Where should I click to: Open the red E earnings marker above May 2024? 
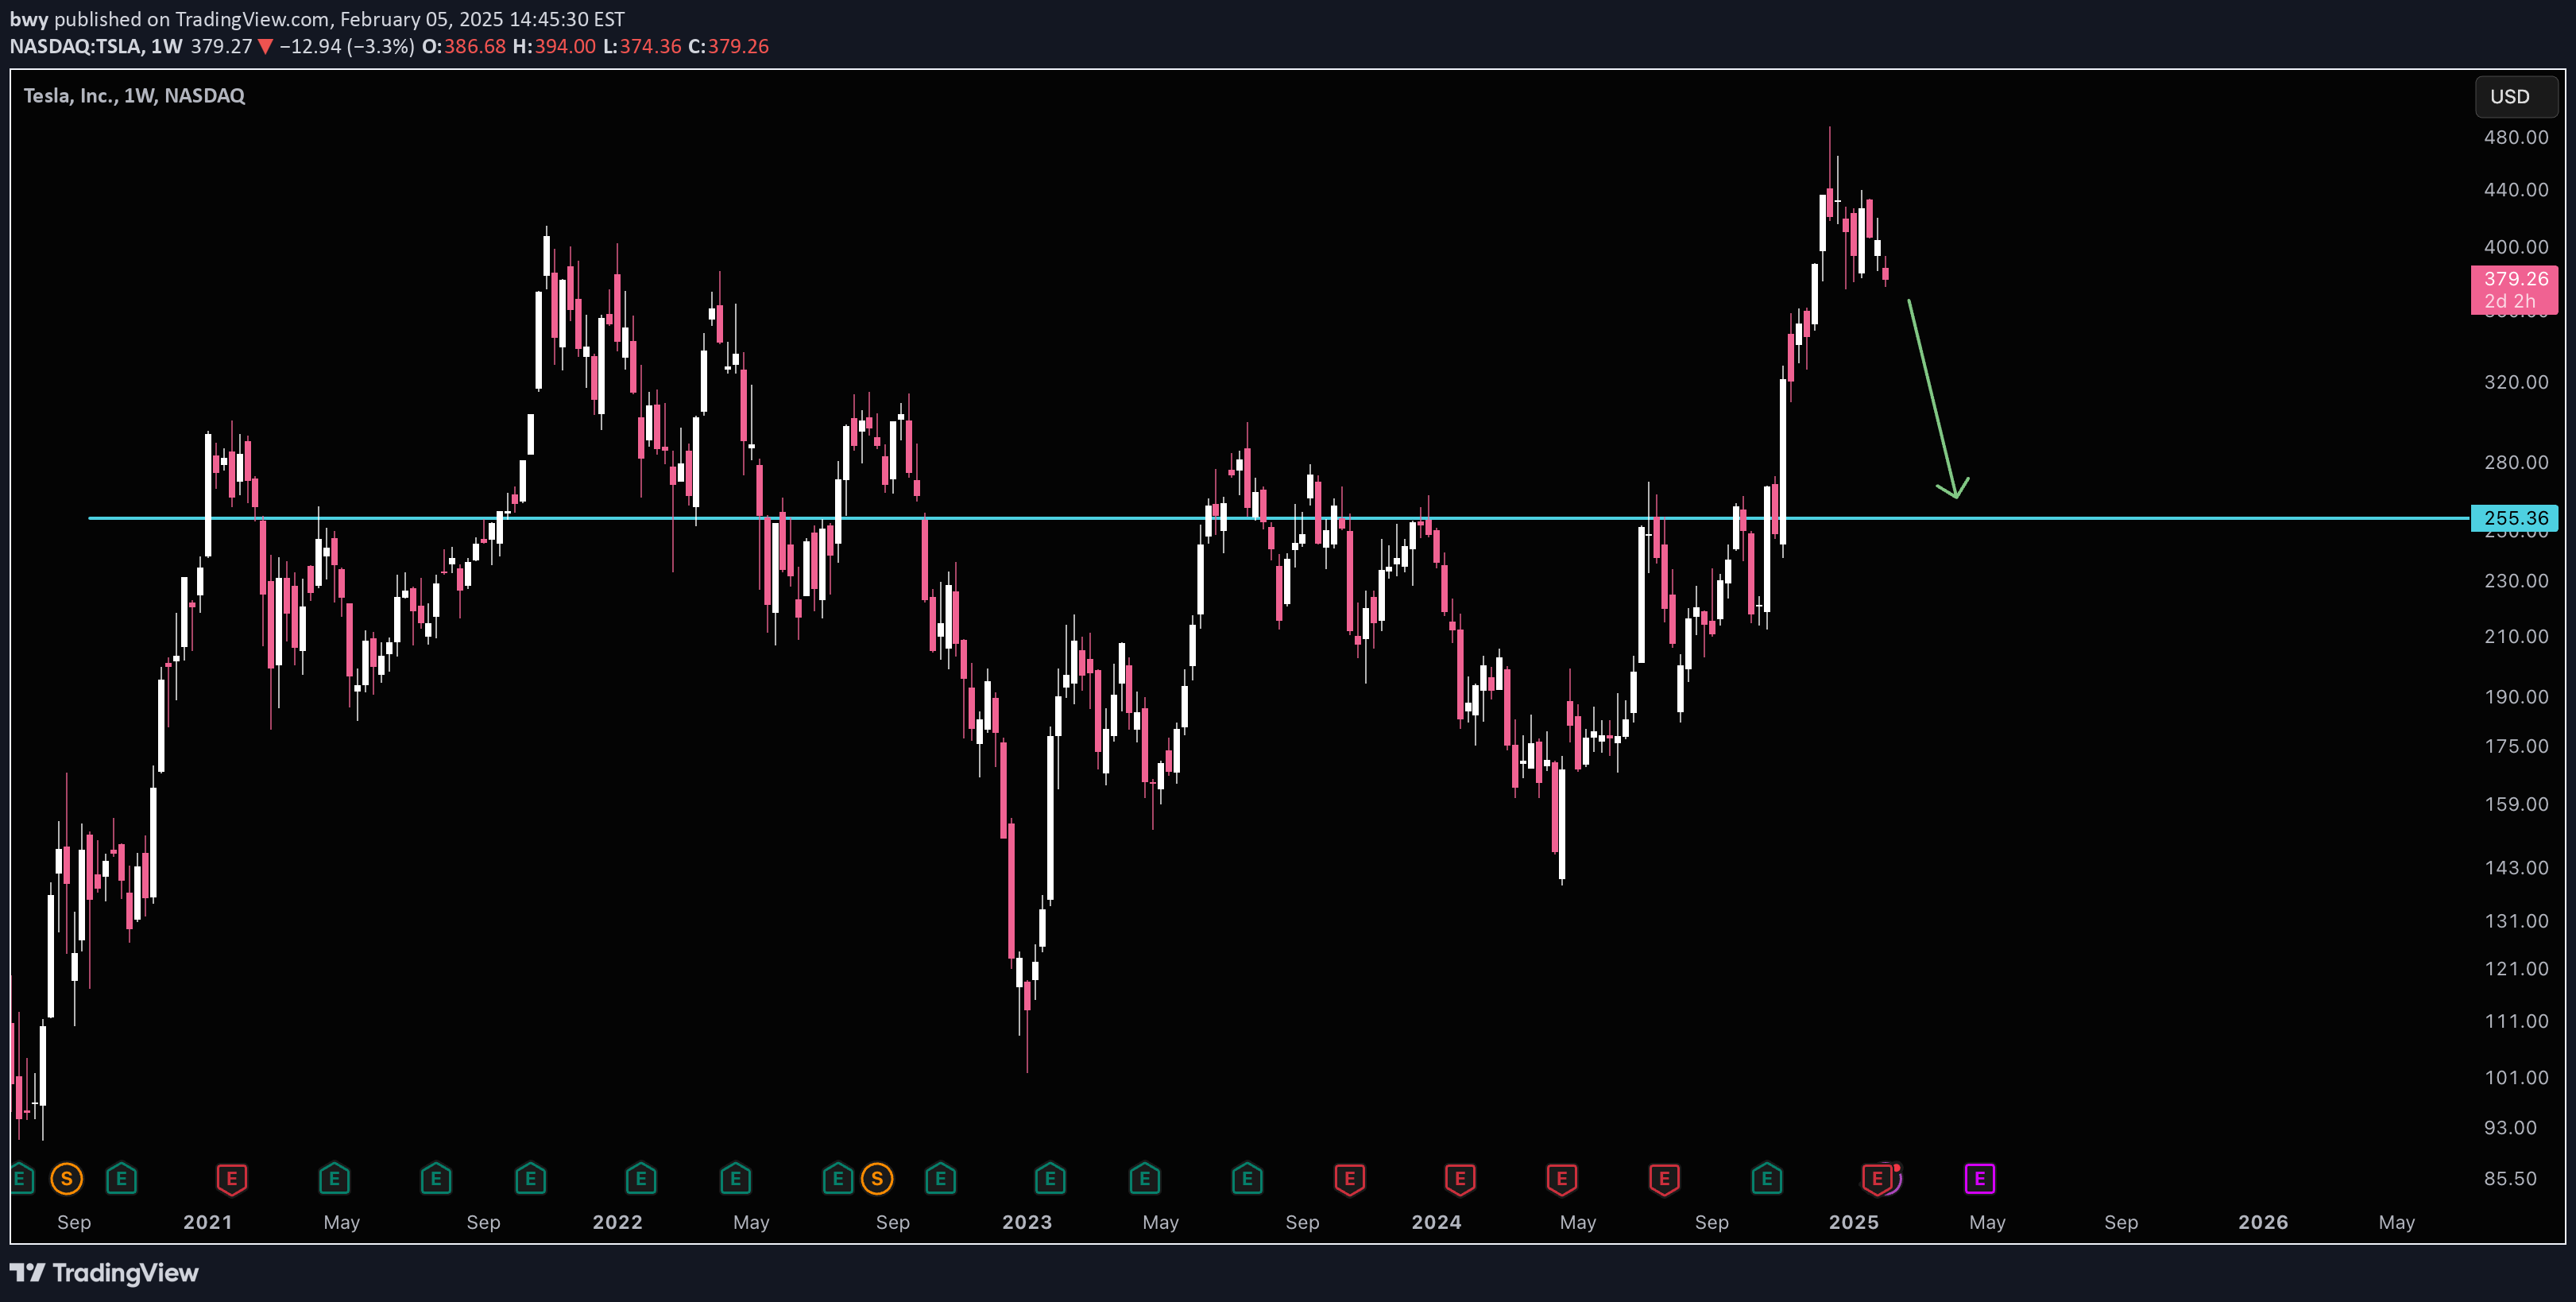[x=1562, y=1179]
